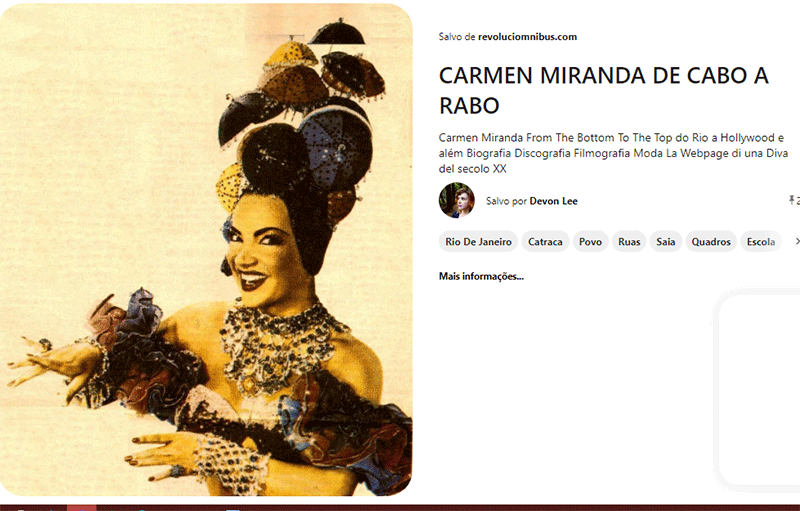800x511 pixels.
Task: Choose the Ruas tag
Action: (629, 242)
